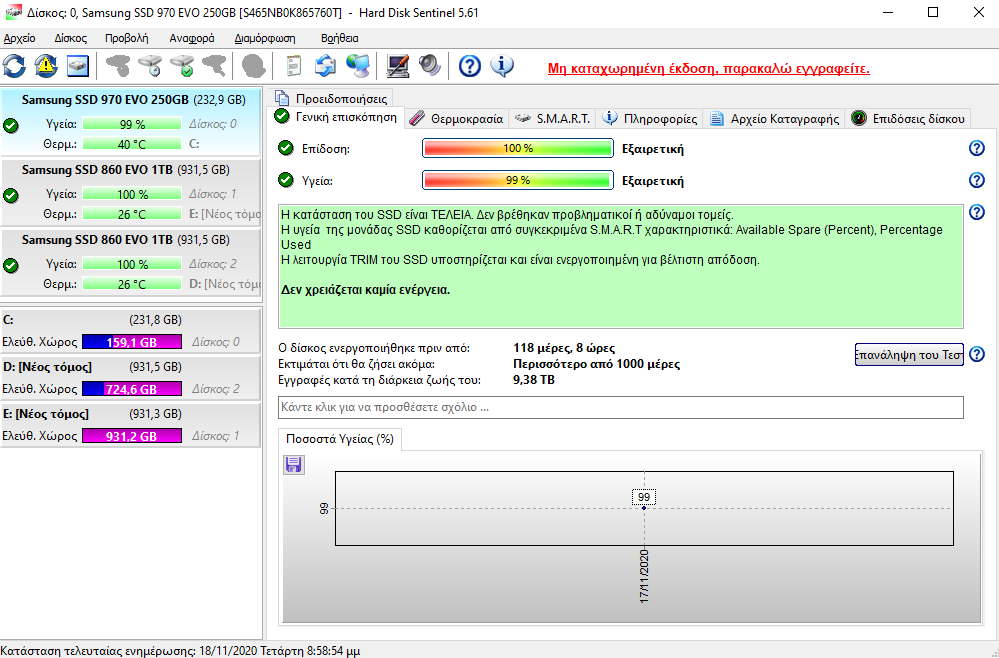
Task: Click the speaker acoustic settings toolbar icon
Action: (430, 66)
